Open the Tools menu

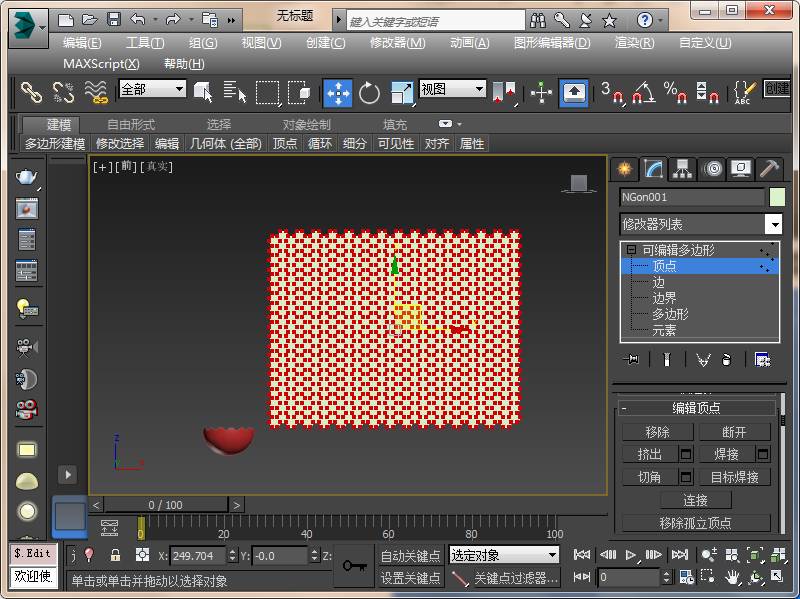[x=145, y=43]
